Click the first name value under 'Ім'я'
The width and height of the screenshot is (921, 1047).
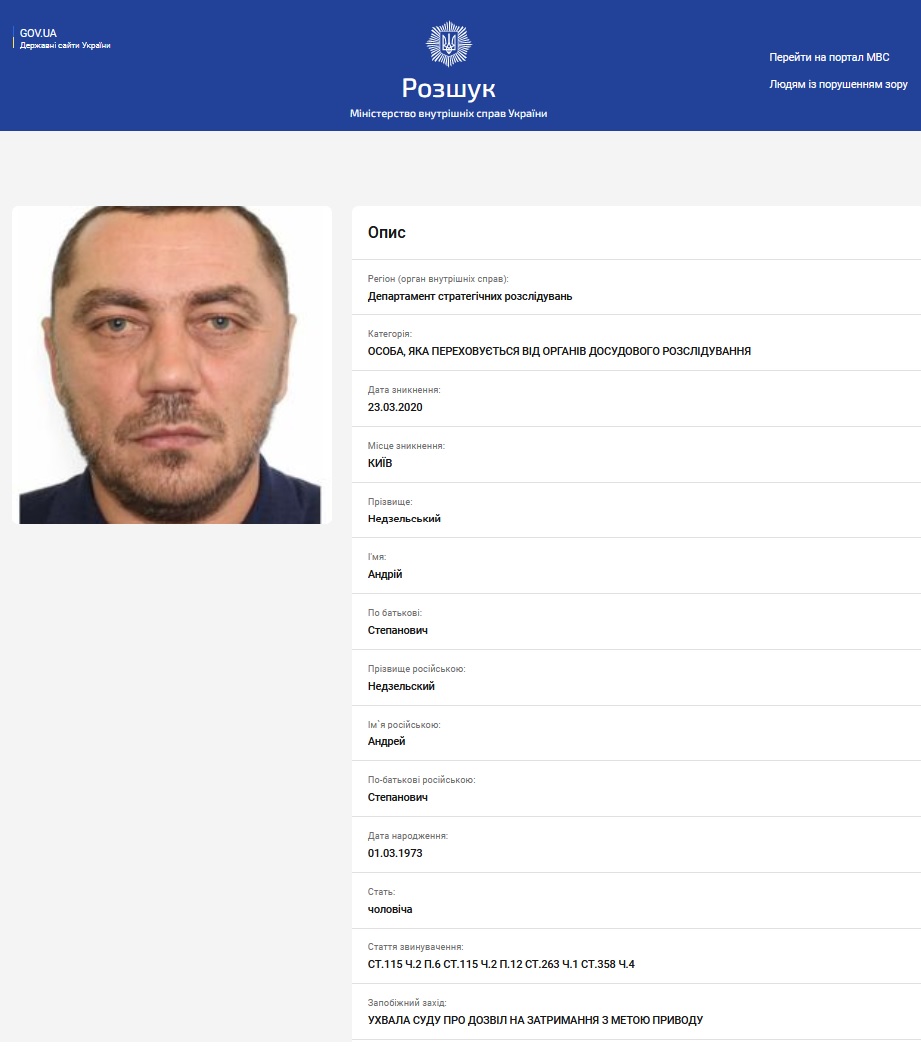[385, 574]
